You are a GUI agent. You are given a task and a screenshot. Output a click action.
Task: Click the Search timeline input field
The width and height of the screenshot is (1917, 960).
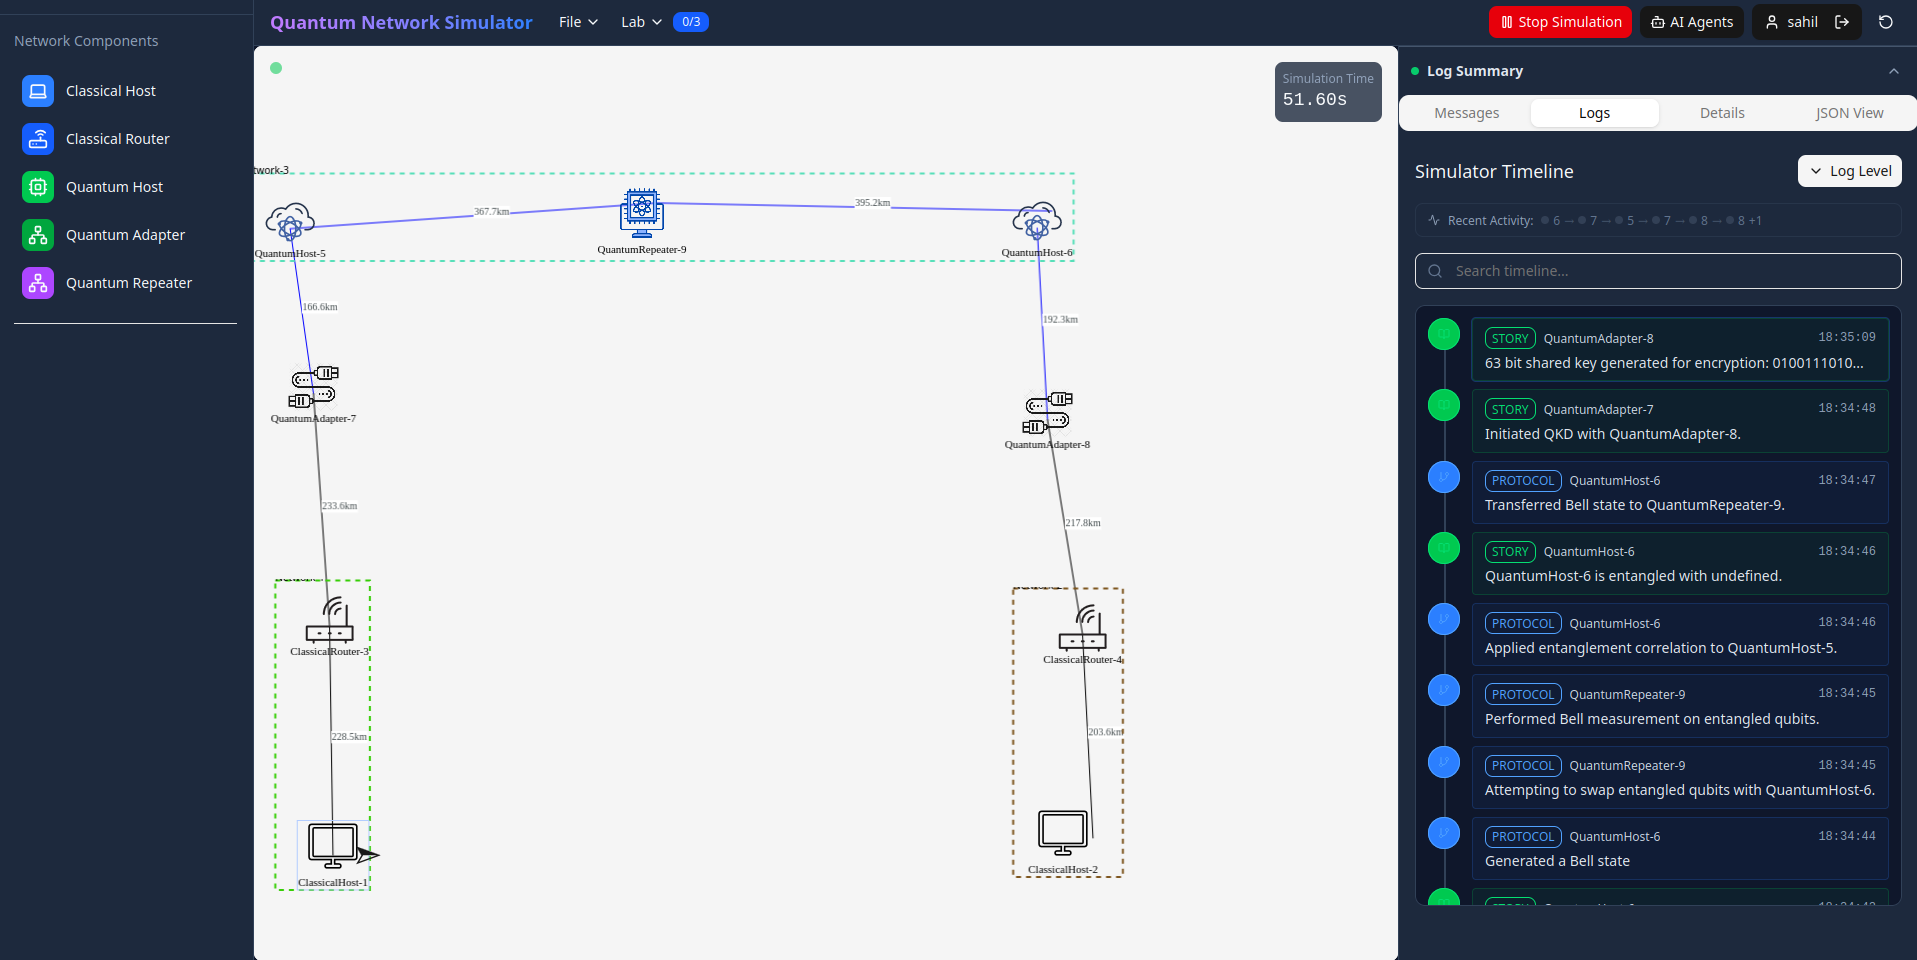point(1658,271)
